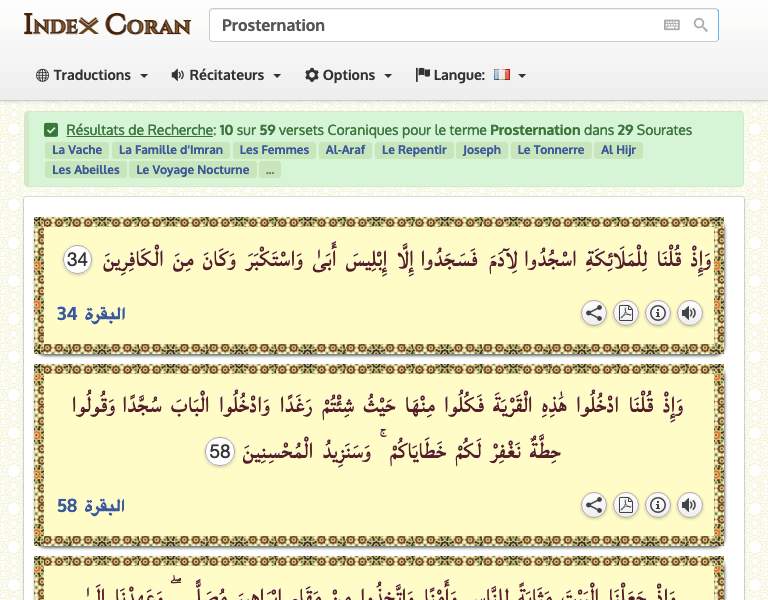The width and height of the screenshot is (768, 600).
Task: Export verse 58 as PDF
Action: click(x=625, y=505)
